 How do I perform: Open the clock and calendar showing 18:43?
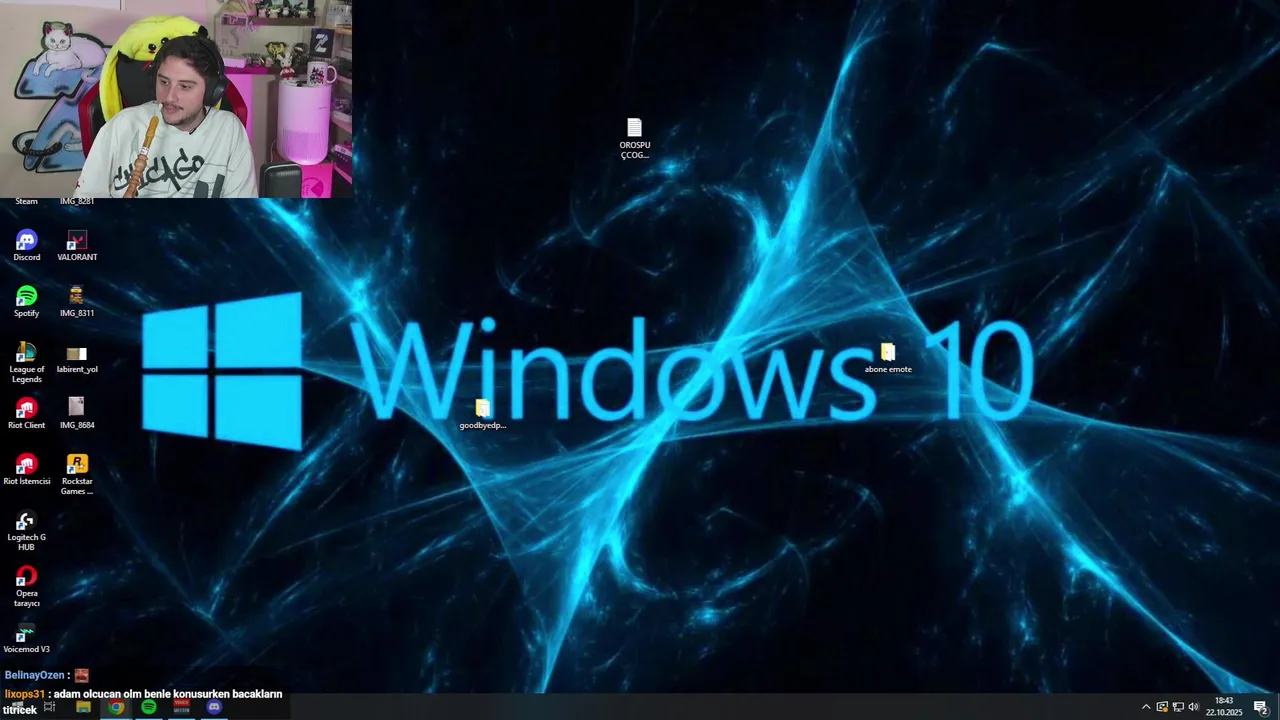tap(1224, 707)
